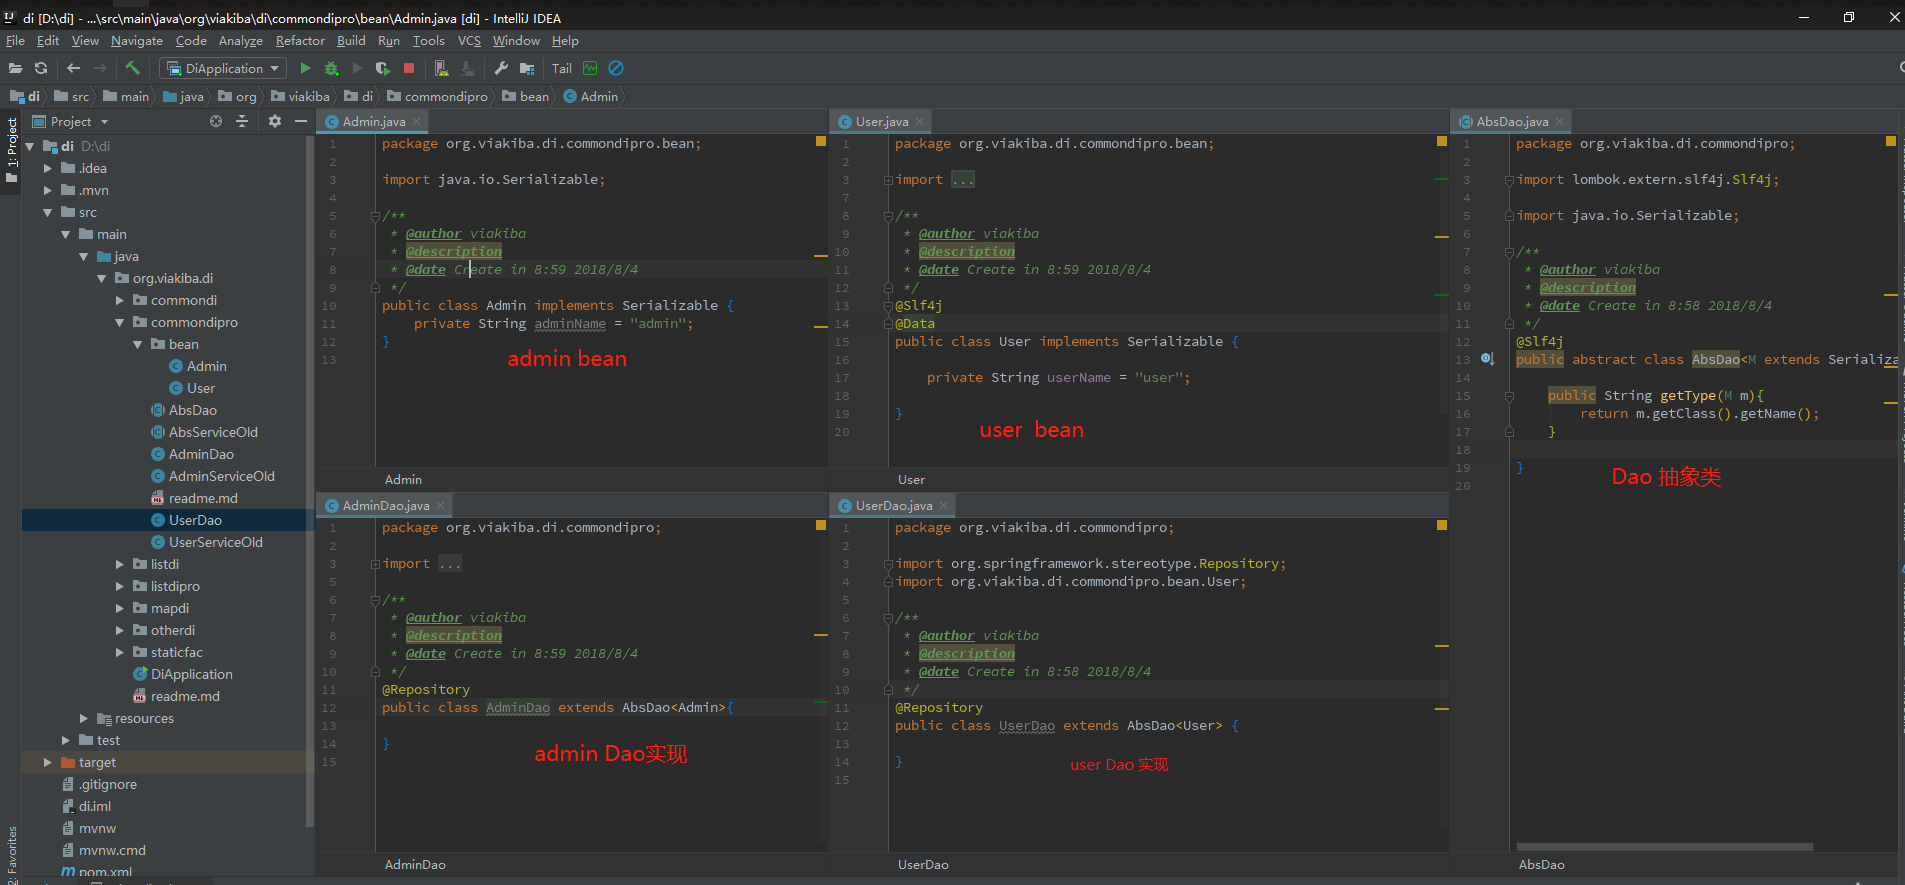Click AbsDao editor horizontal scrollbar

[x=1664, y=847]
